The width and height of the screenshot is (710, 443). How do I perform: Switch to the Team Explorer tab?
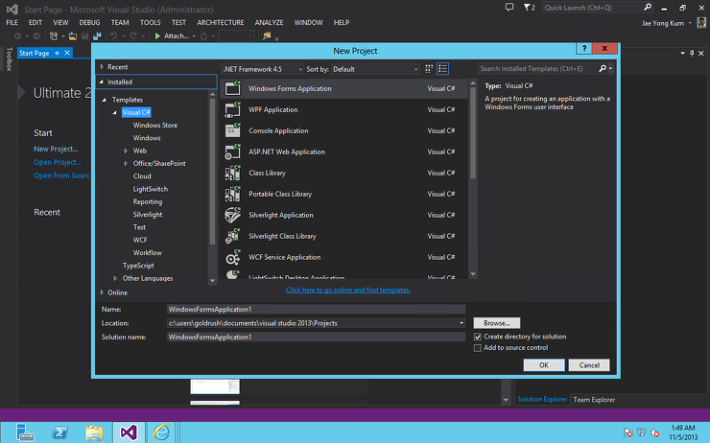click(x=594, y=400)
